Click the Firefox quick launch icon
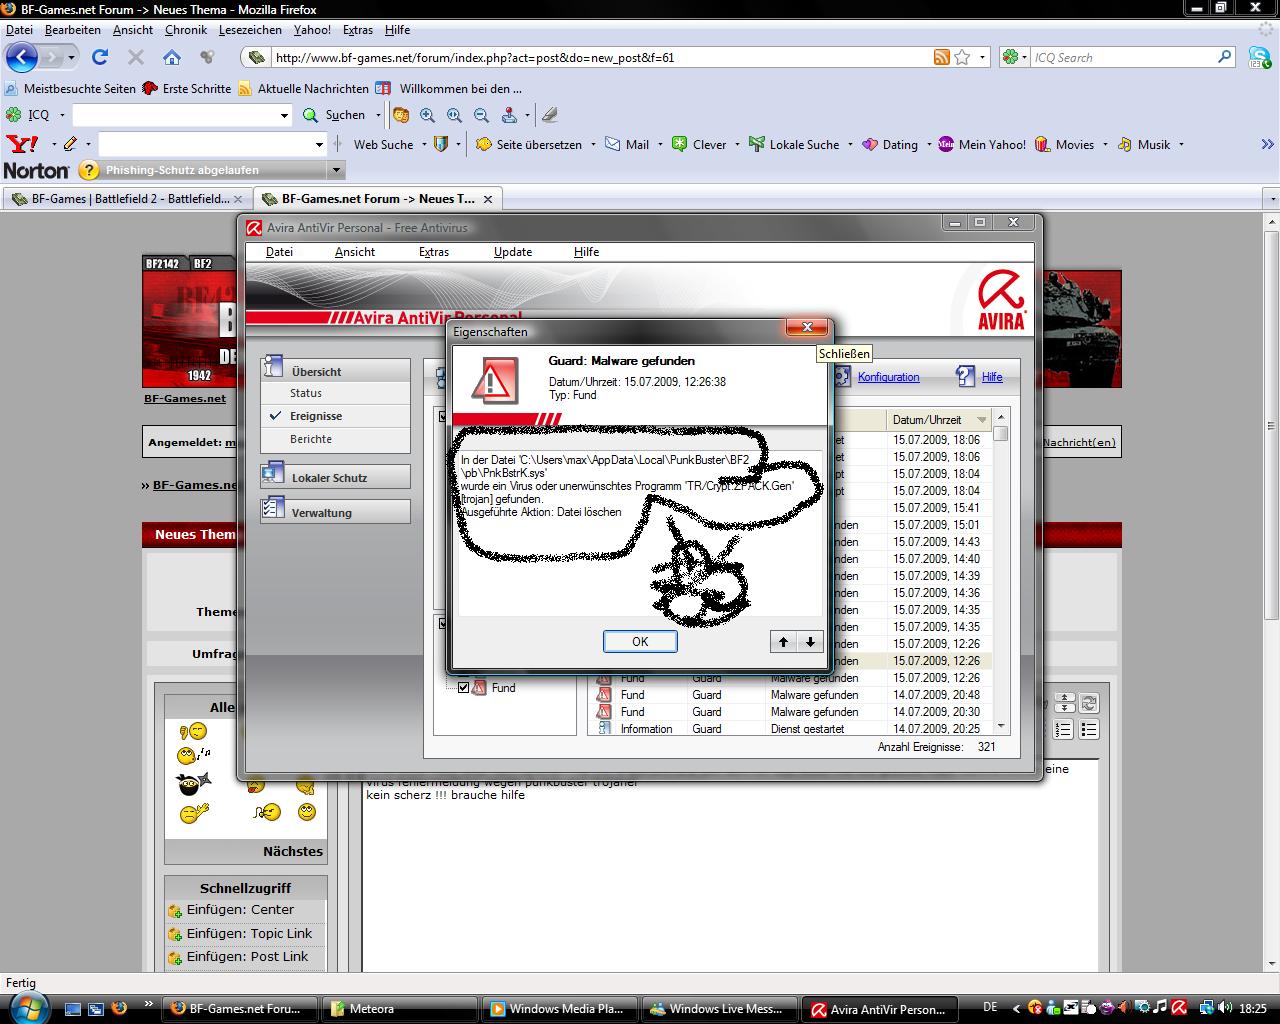Image resolution: width=1280 pixels, height=1024 pixels. pyautogui.click(x=119, y=1008)
